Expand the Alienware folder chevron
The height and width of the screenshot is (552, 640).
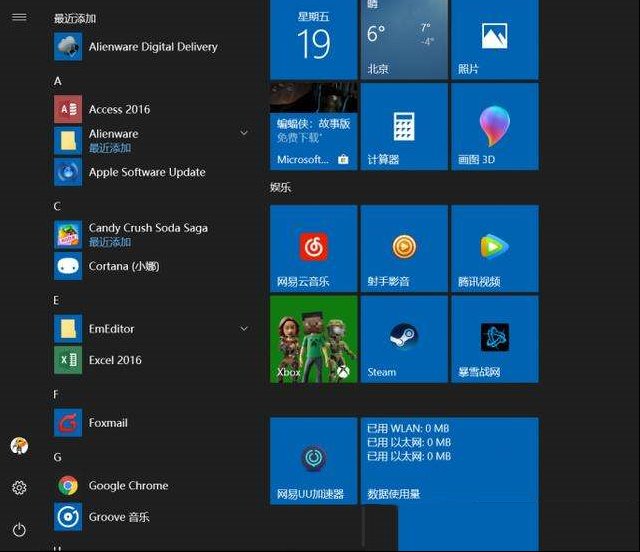point(244,133)
